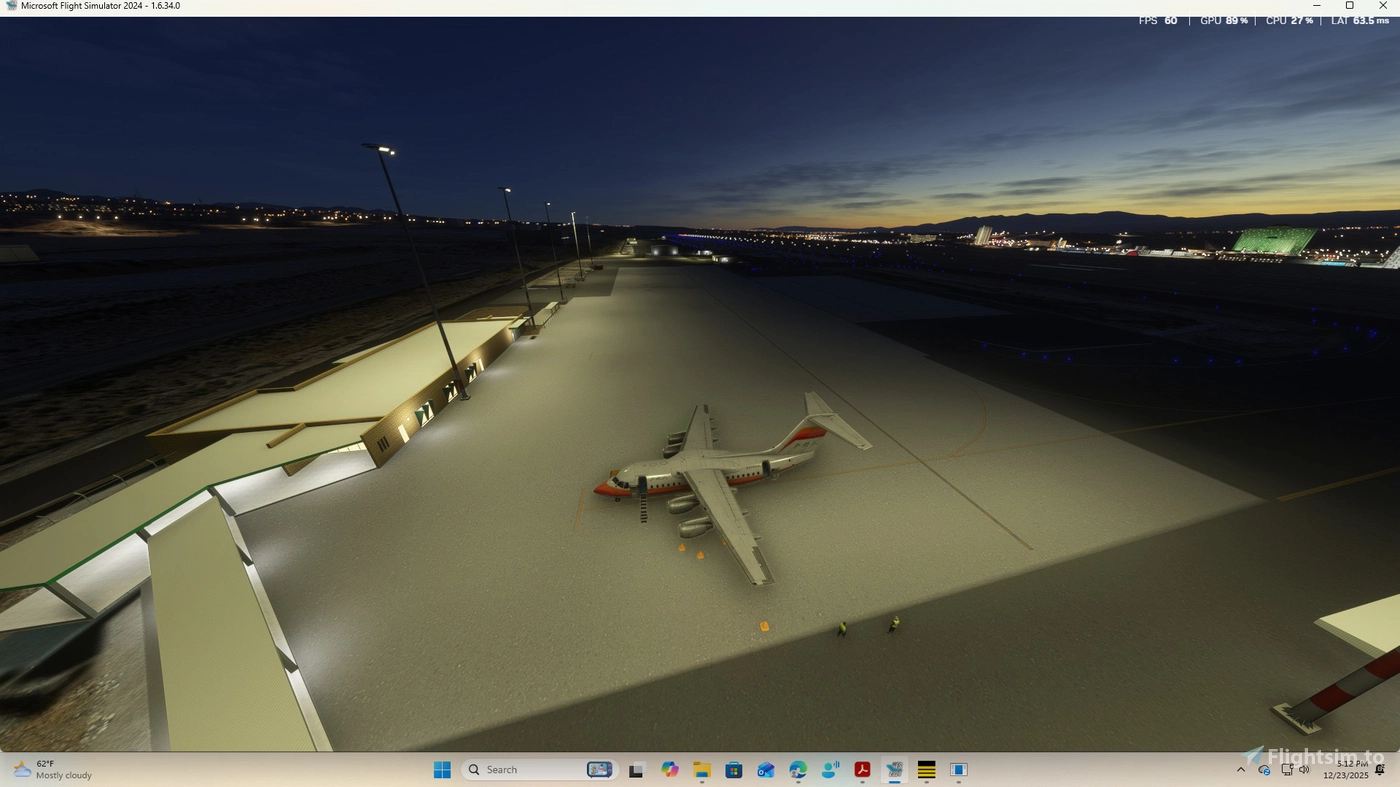Select the running Flight Simulator taskbar icon
The height and width of the screenshot is (787, 1400).
[x=894, y=769]
